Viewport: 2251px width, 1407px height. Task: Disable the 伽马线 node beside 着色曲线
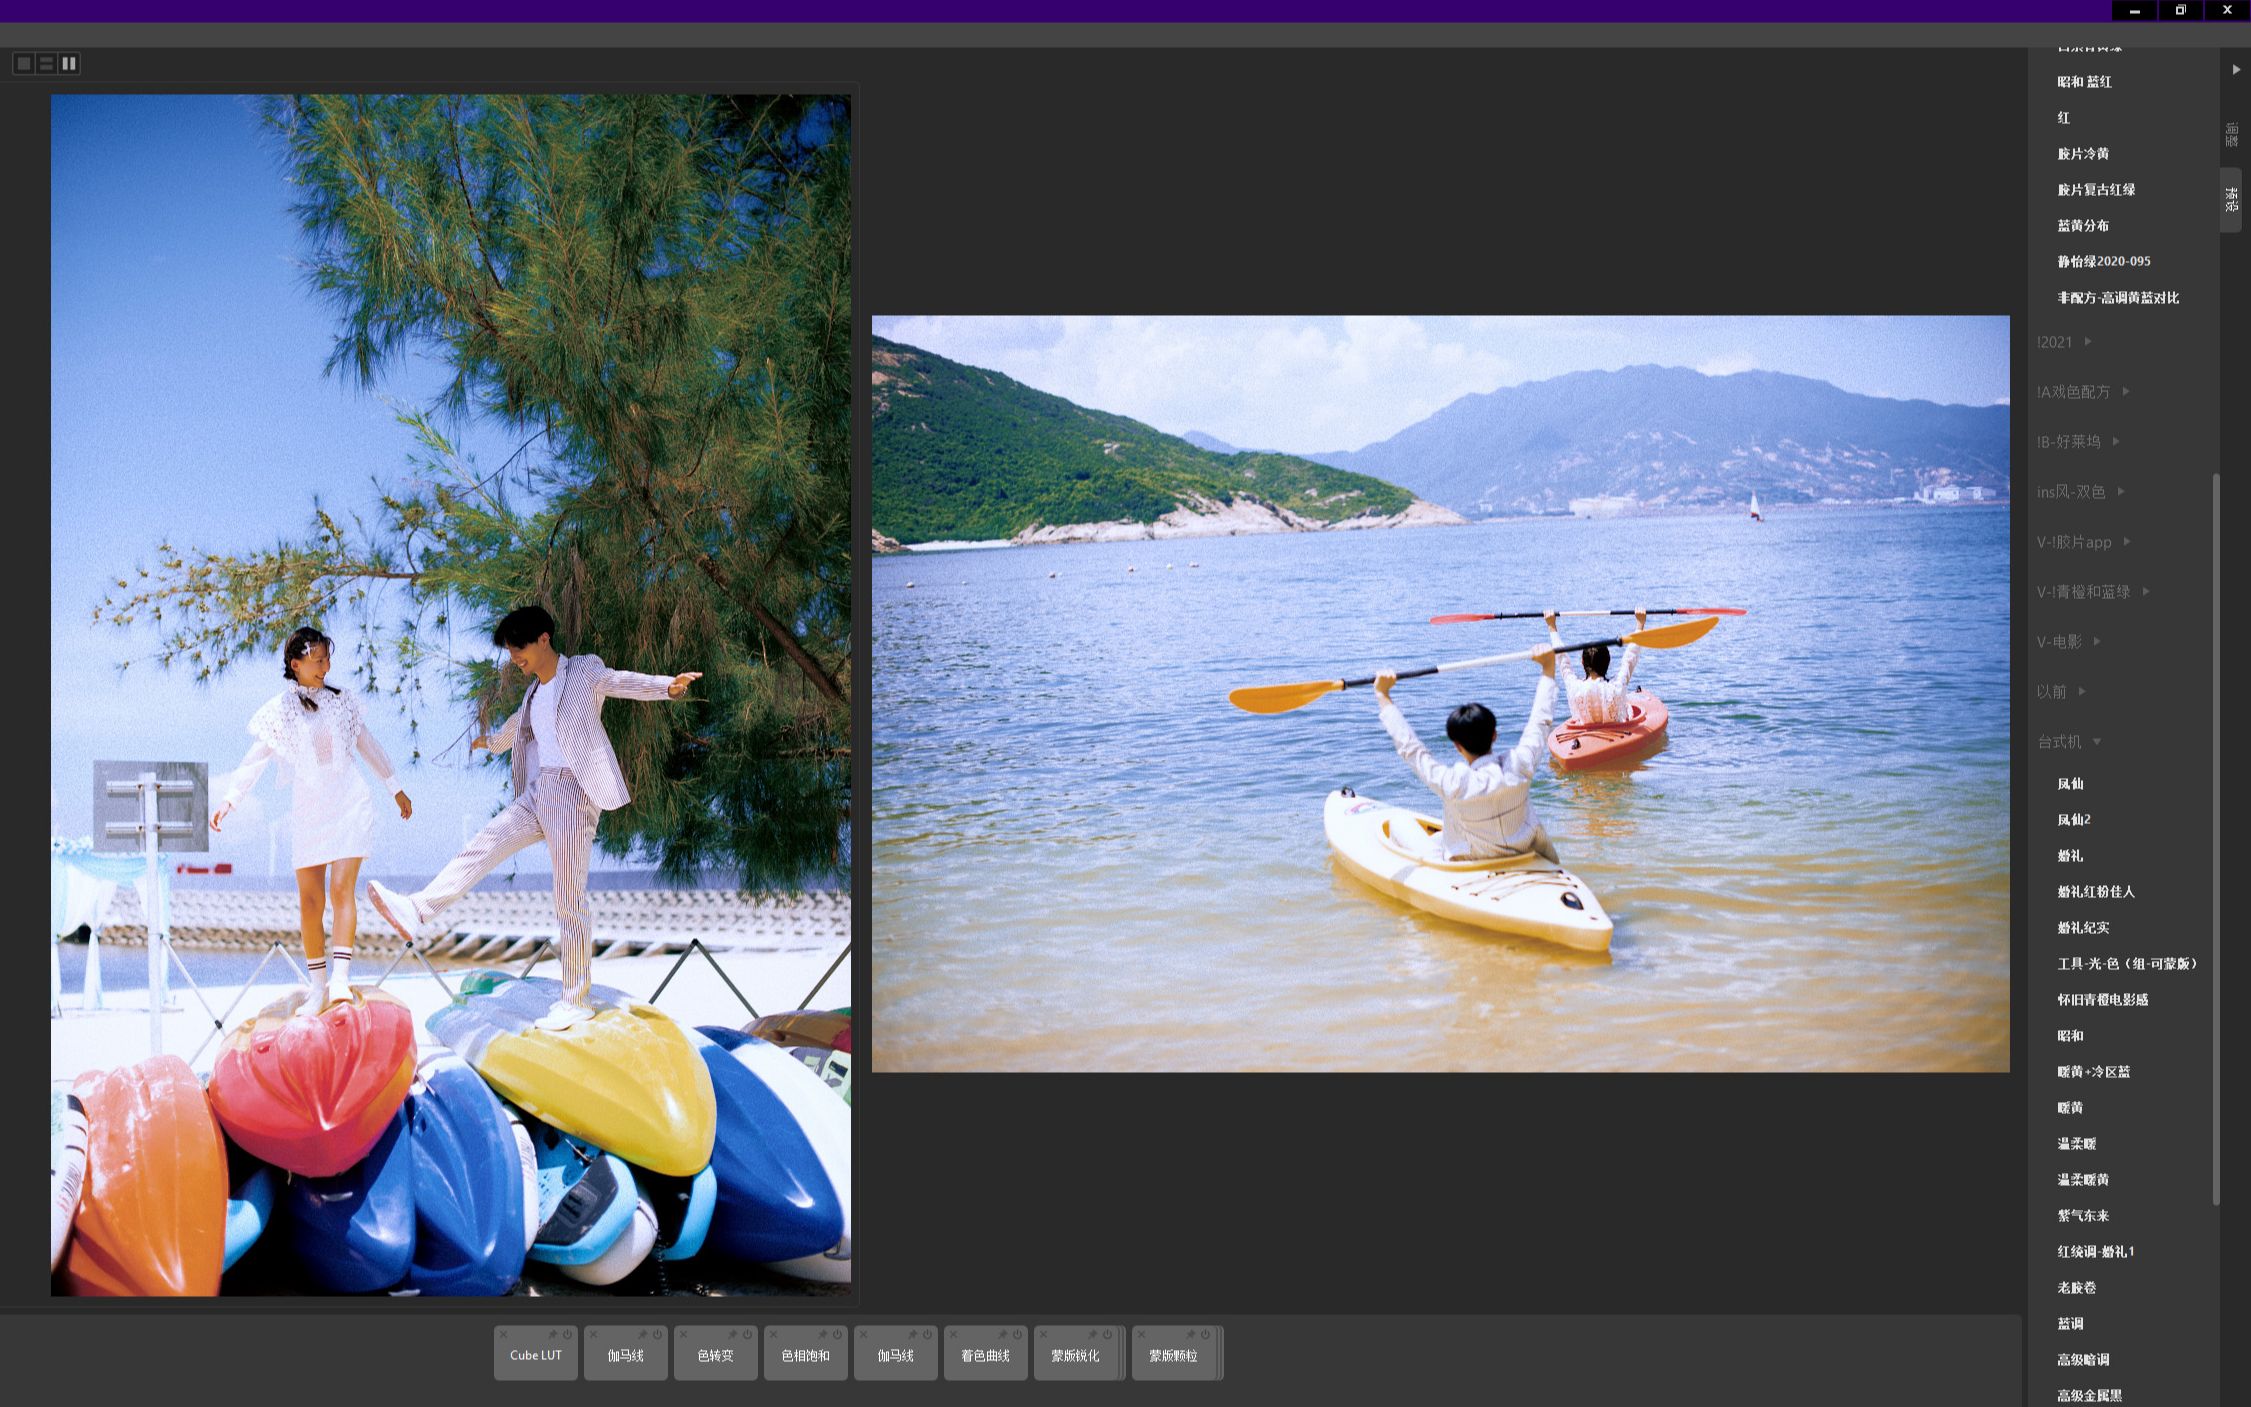[x=927, y=1334]
